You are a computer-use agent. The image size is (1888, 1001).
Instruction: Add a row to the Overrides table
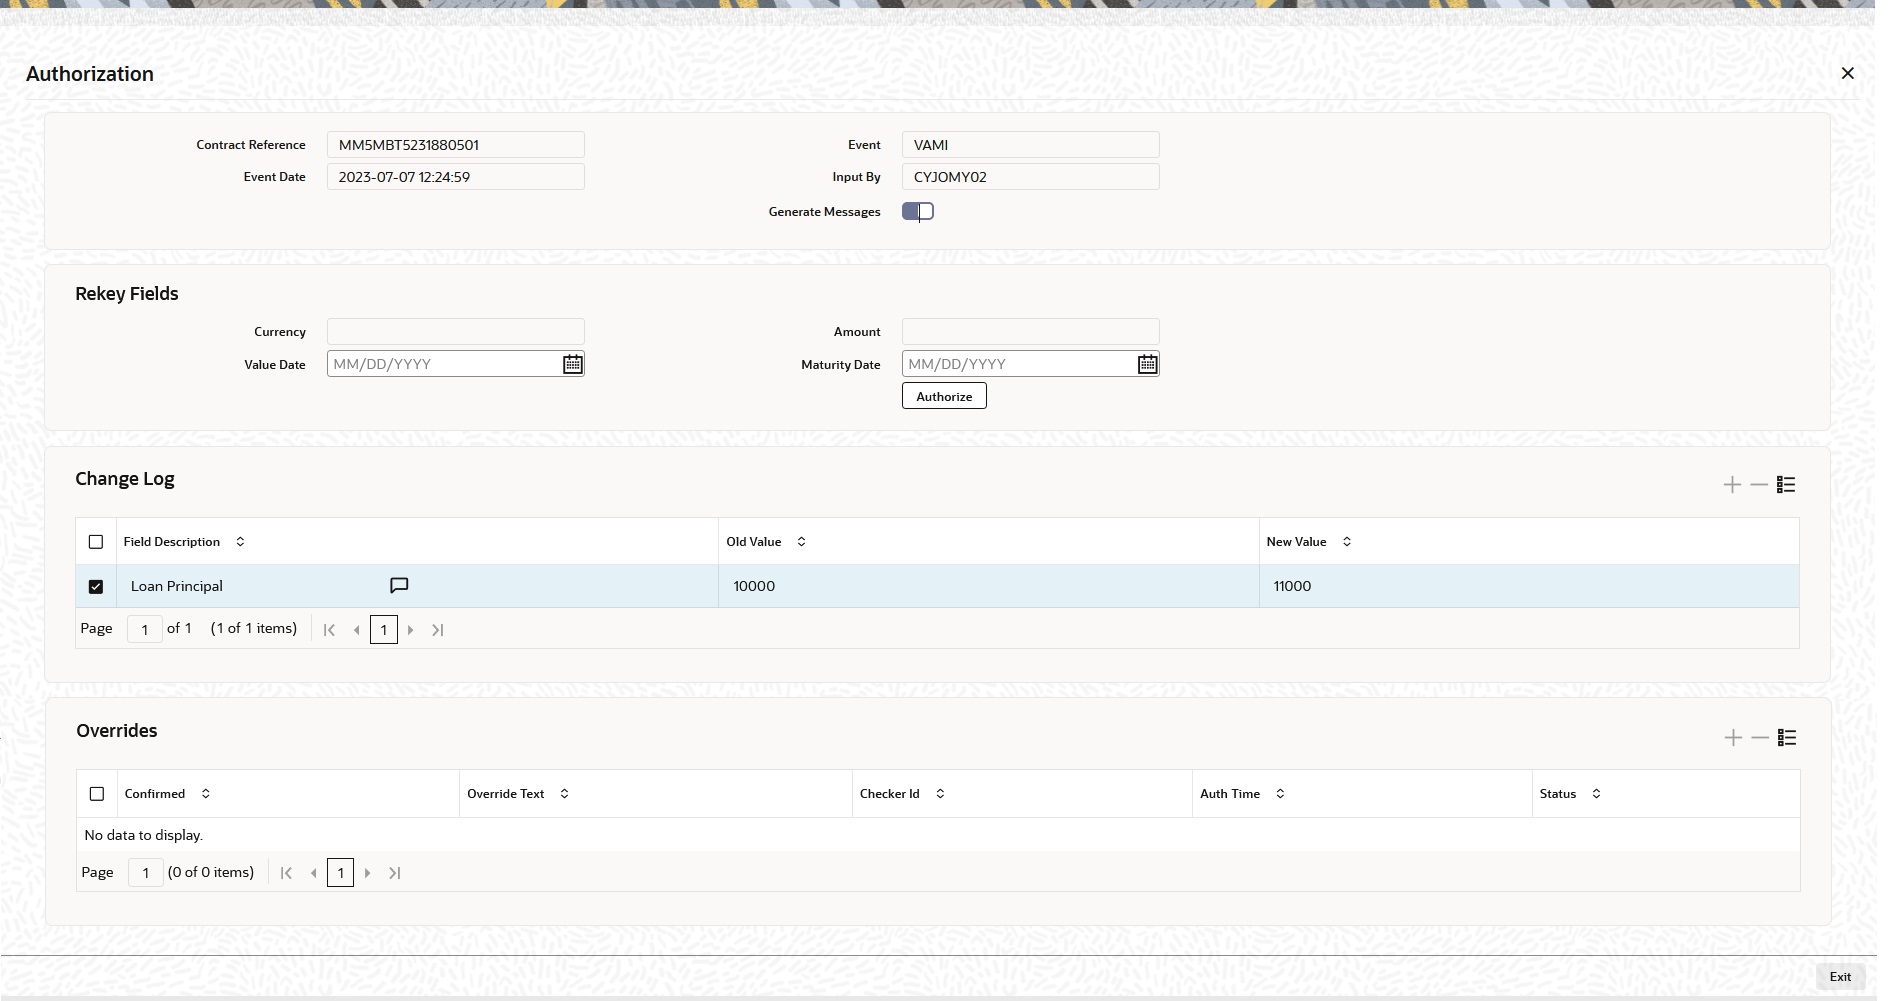[x=1733, y=738]
